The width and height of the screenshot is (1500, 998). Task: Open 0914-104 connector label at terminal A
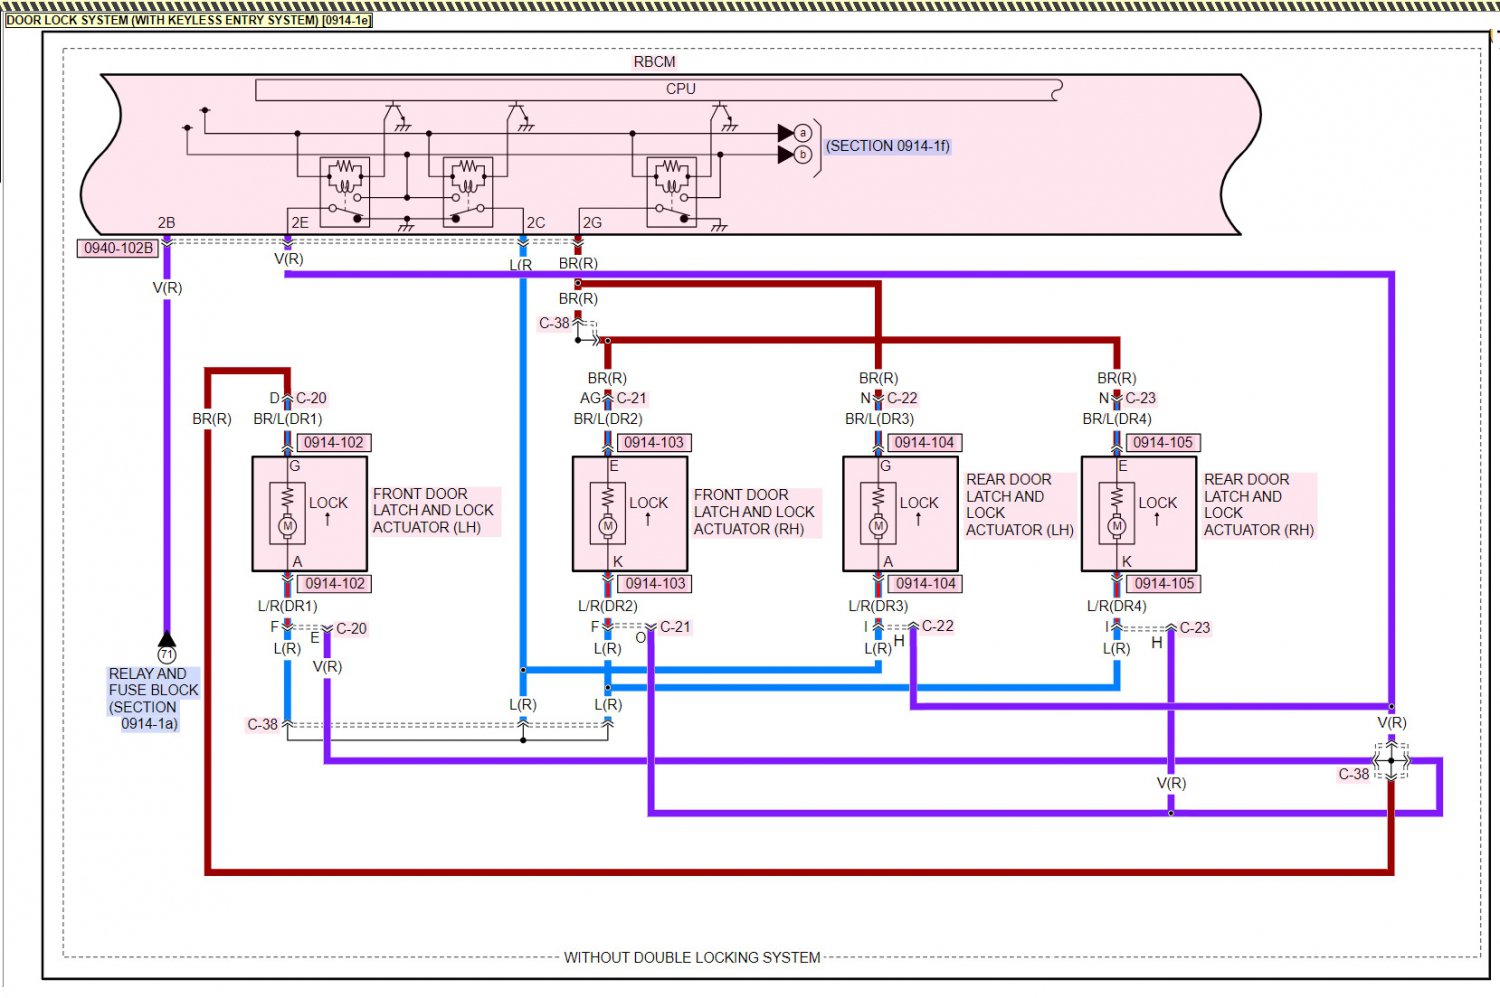coord(926,583)
